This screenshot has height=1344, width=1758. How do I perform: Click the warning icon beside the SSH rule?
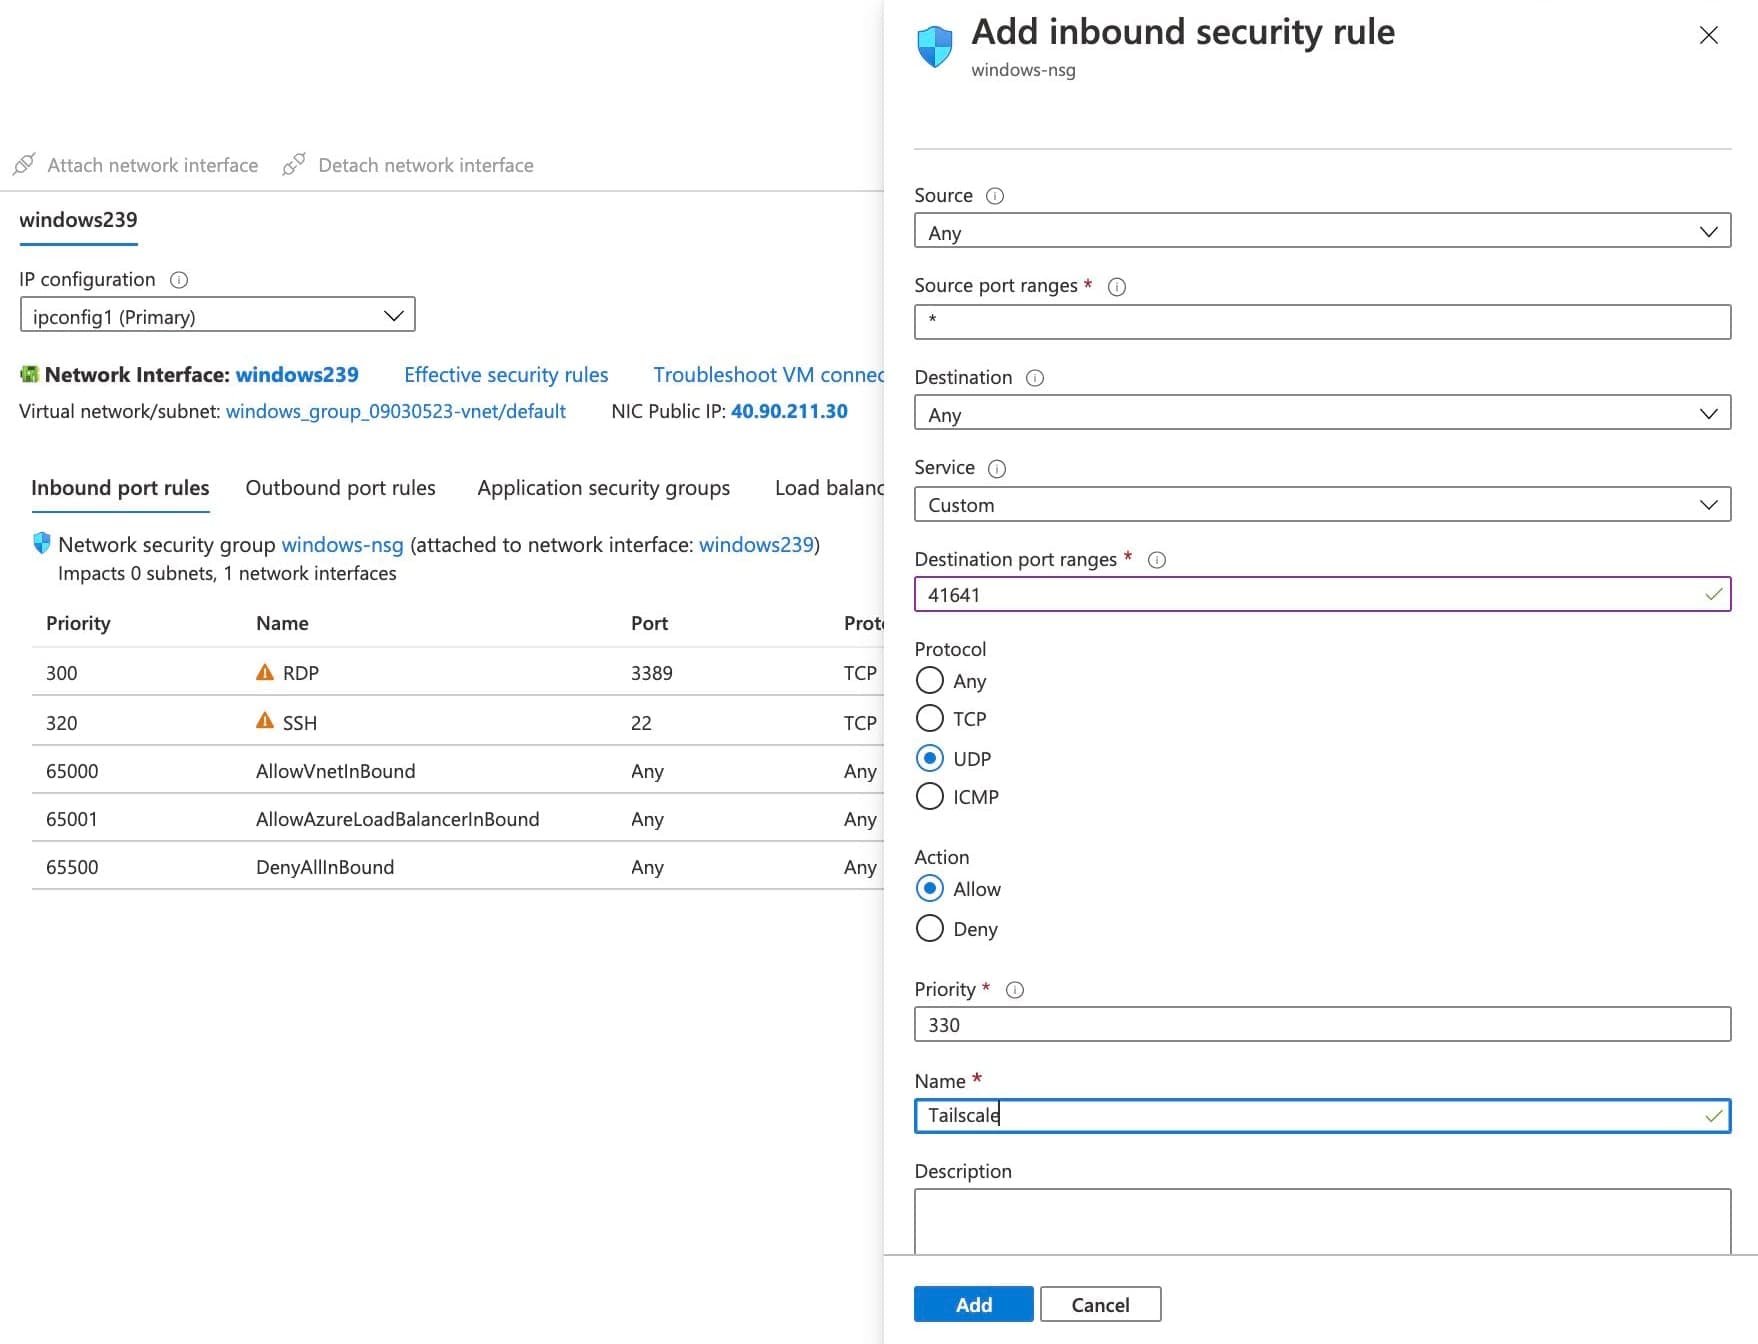click(x=265, y=721)
